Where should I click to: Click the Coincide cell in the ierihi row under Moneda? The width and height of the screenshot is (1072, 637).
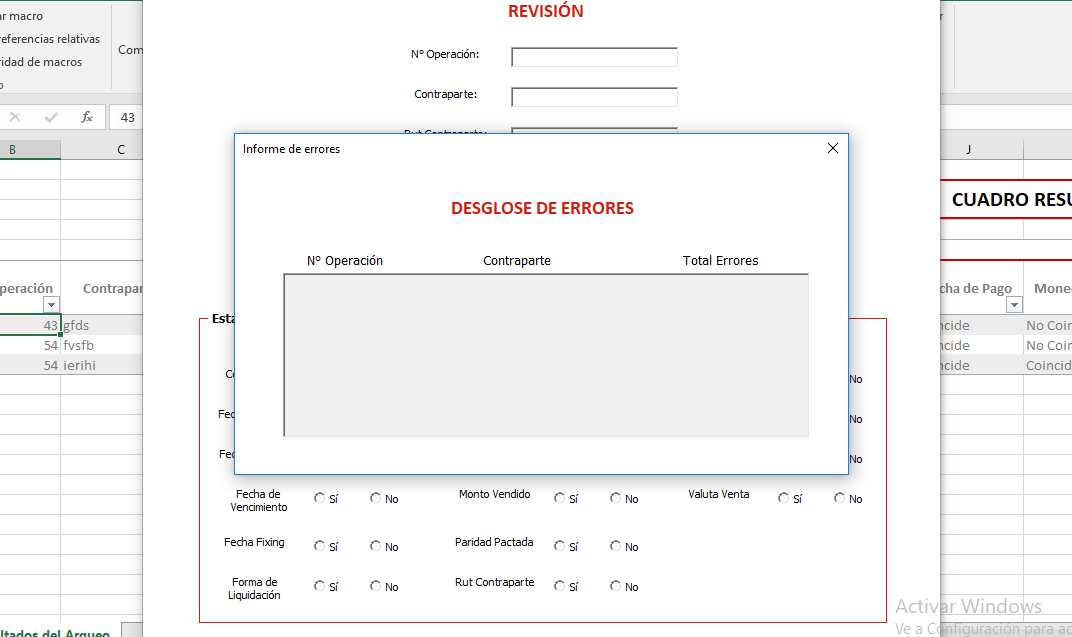click(x=1049, y=365)
